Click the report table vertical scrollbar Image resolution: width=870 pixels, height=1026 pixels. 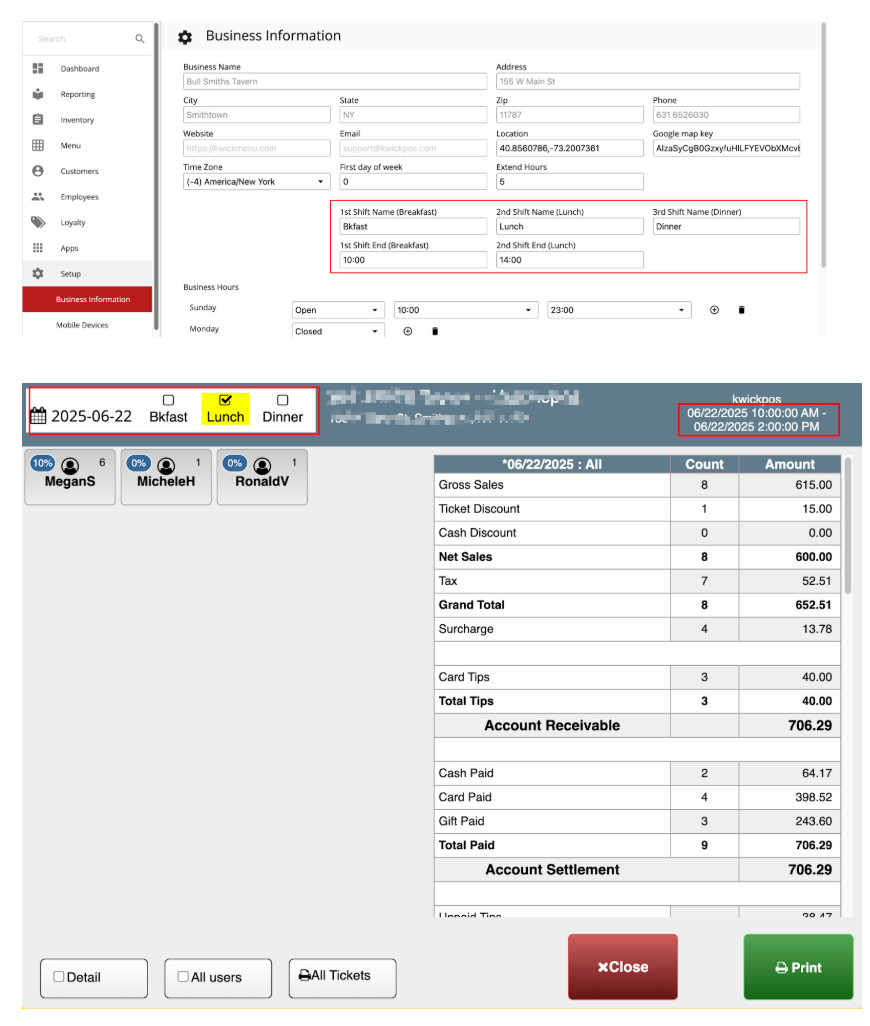(848, 526)
